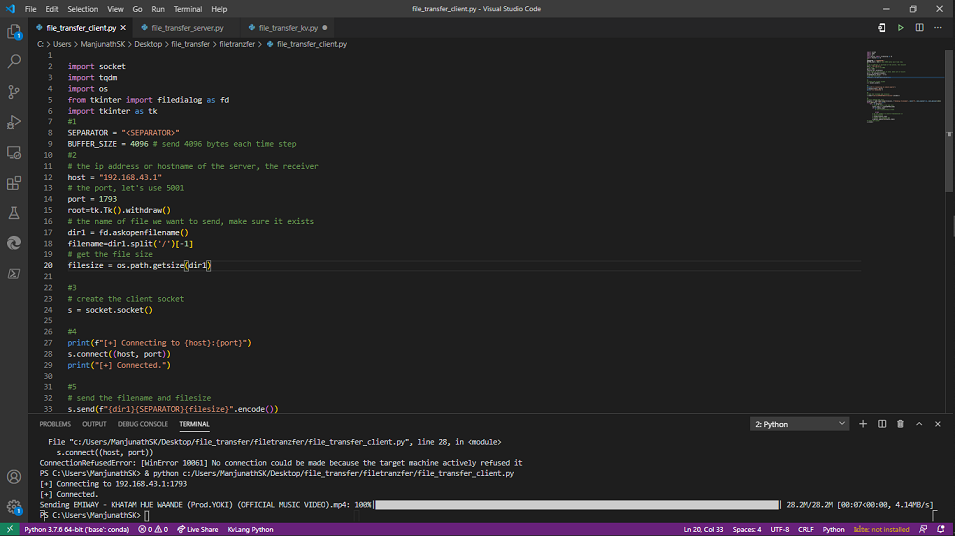Open the Run and Debug view
This screenshot has height=536, width=955.
click(x=13, y=122)
